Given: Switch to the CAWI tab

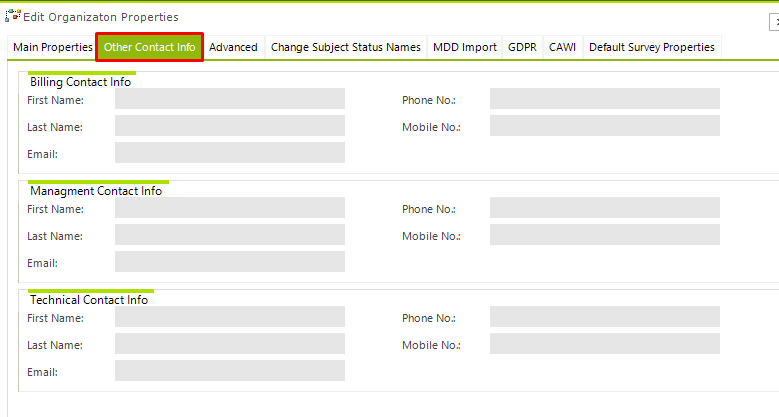Looking at the screenshot, I should pos(562,47).
